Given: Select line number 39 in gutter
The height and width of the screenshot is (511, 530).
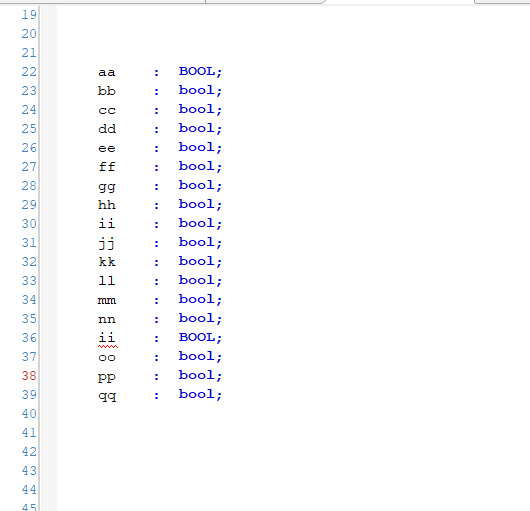Looking at the screenshot, I should [29, 394].
